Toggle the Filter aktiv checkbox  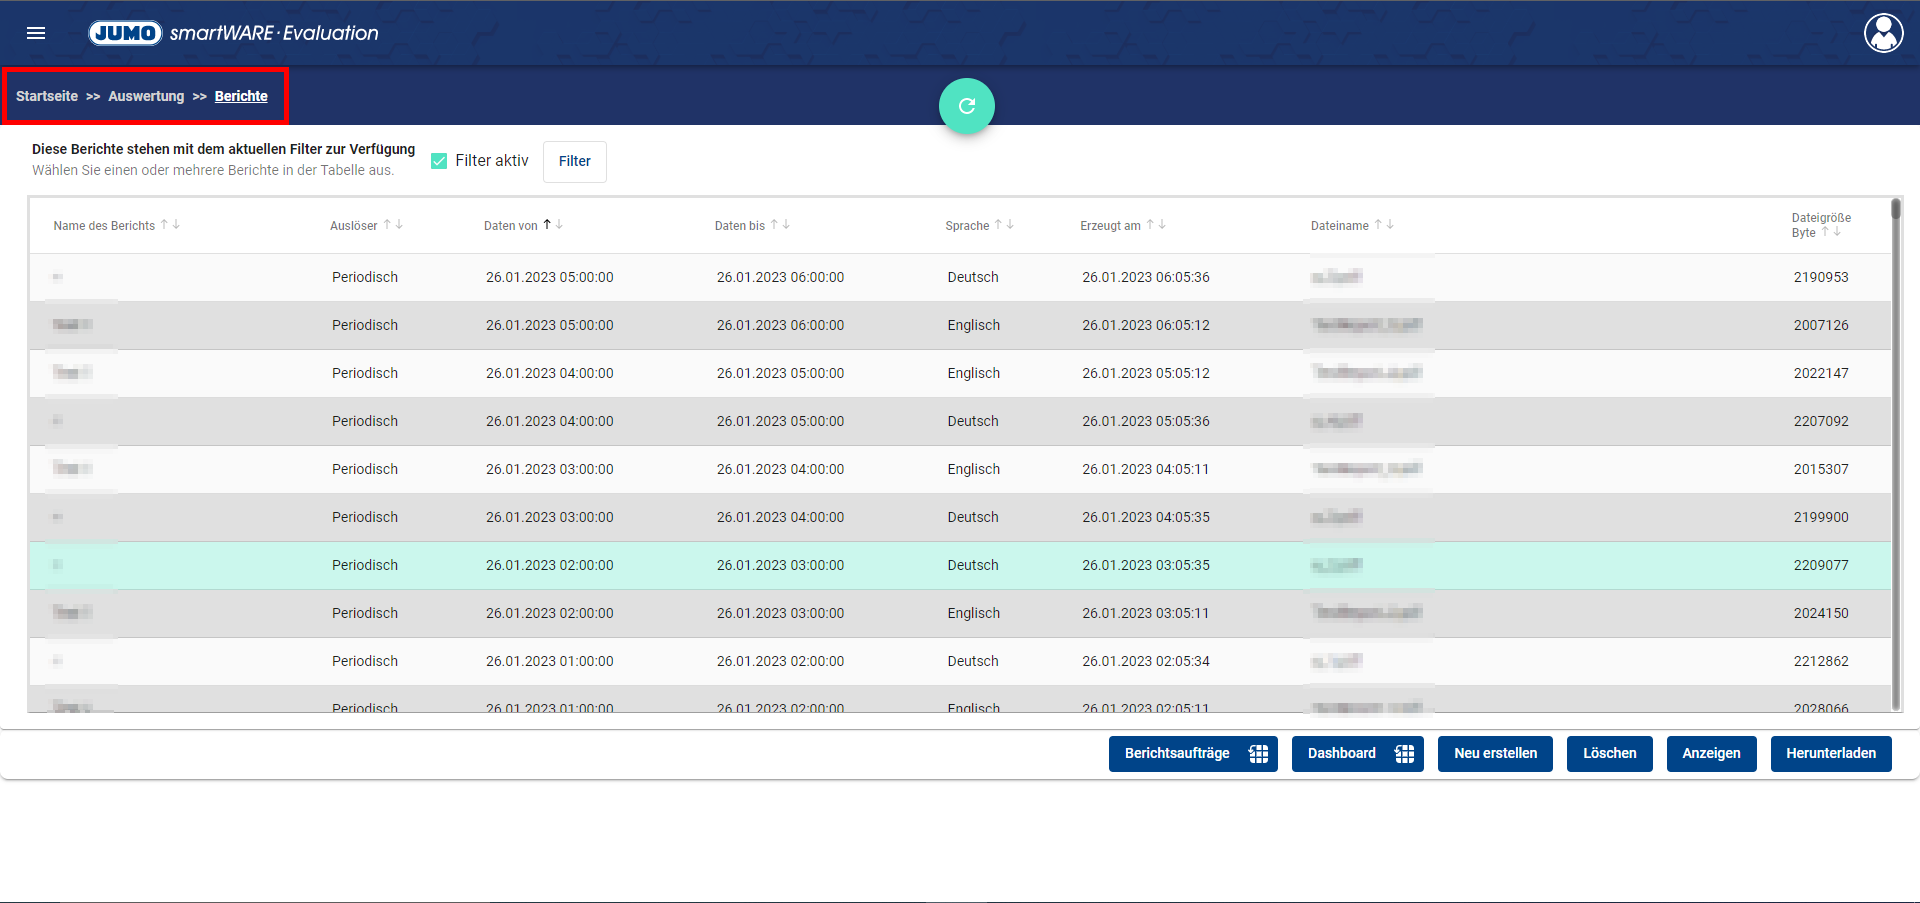[439, 161]
